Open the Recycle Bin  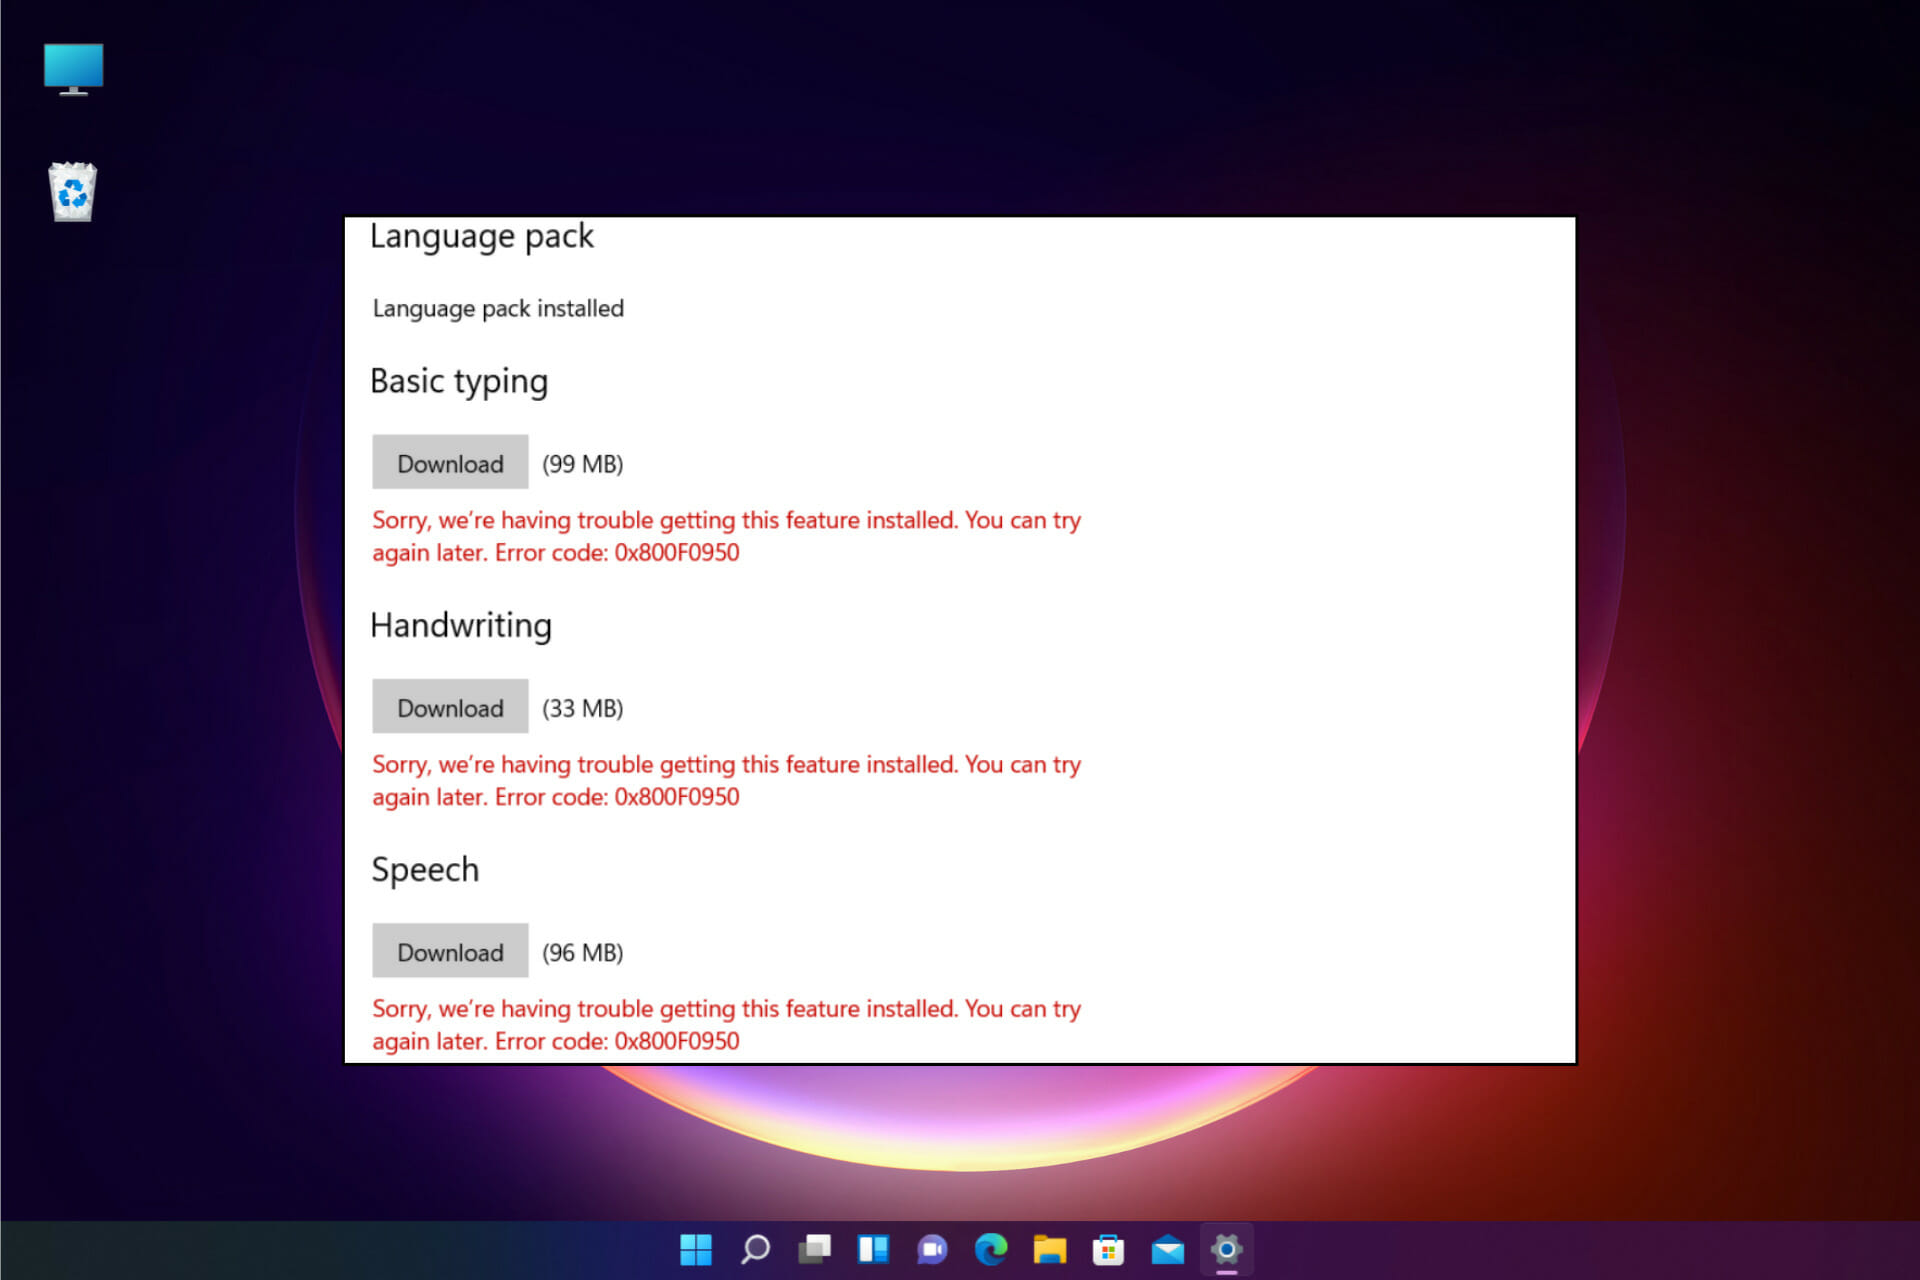click(71, 192)
